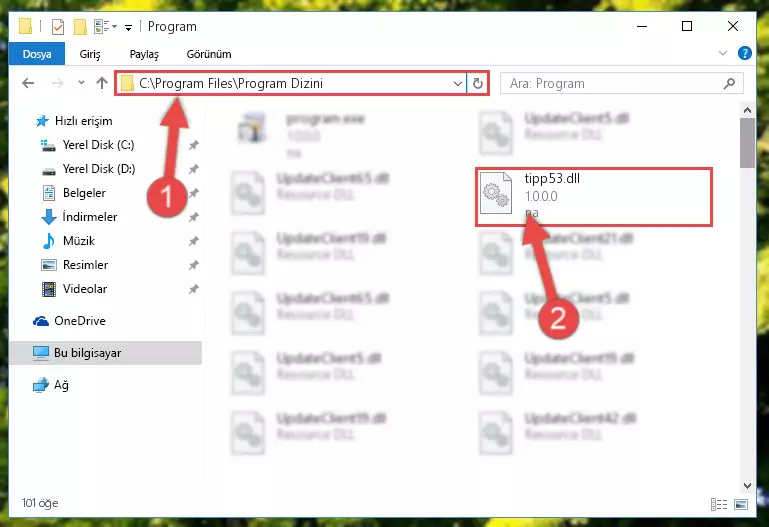
Task: Open the Paylaş ribbon tab
Action: click(x=144, y=54)
